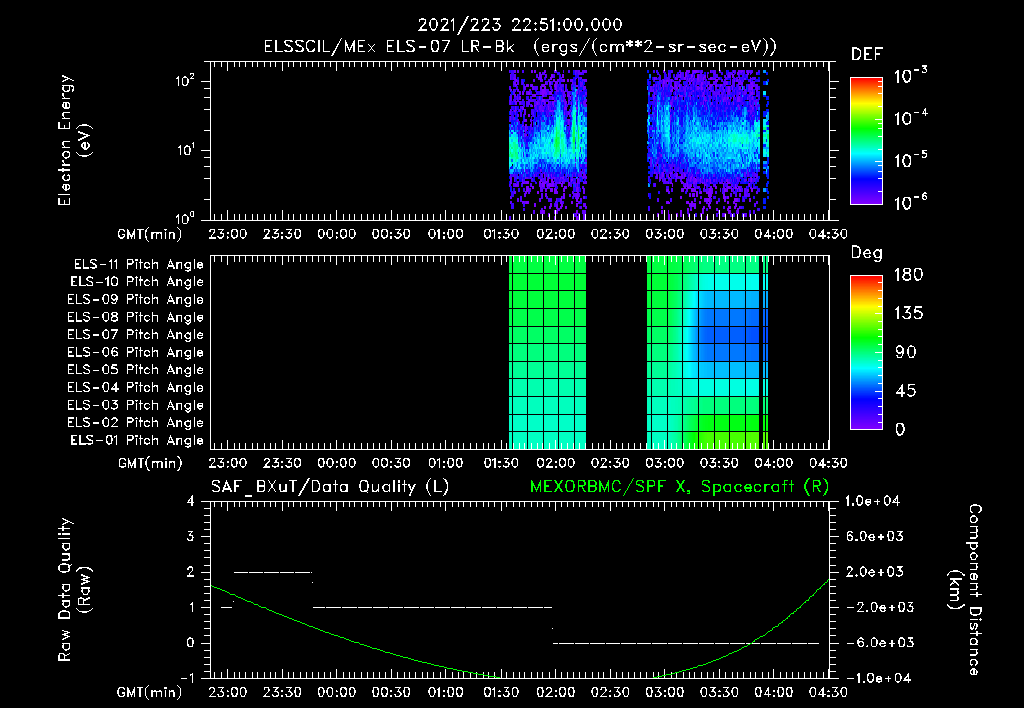
Task: Click the 10^-3 tick on DEF scale
Action: [910, 76]
